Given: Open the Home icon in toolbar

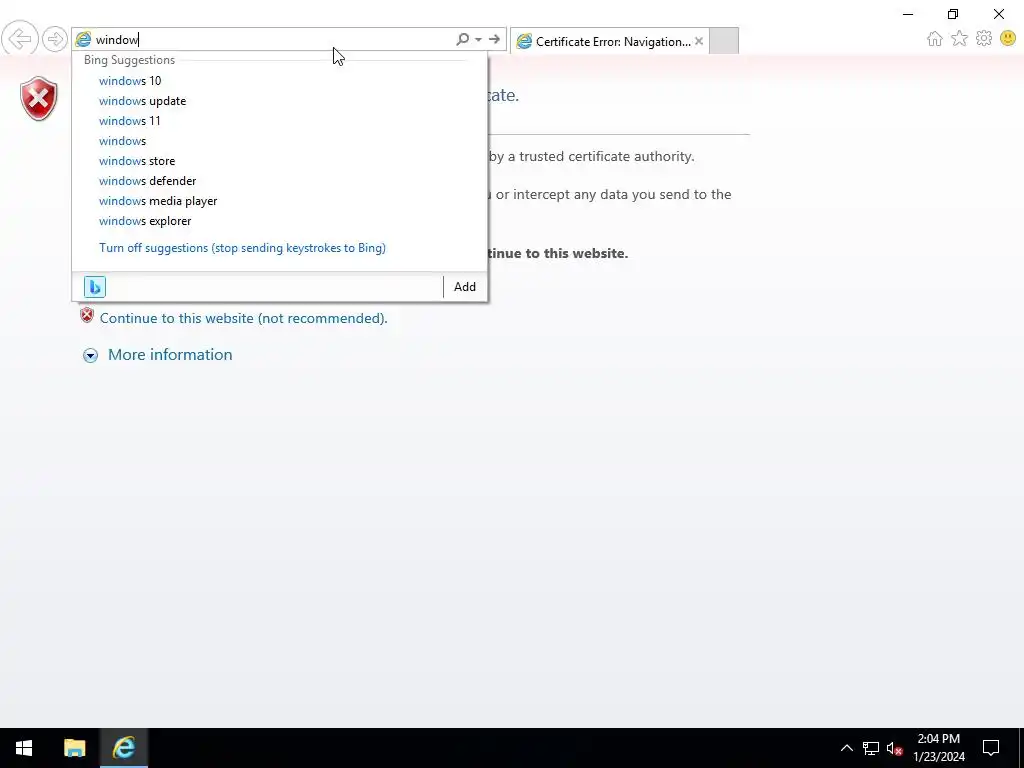Looking at the screenshot, I should pos(935,39).
